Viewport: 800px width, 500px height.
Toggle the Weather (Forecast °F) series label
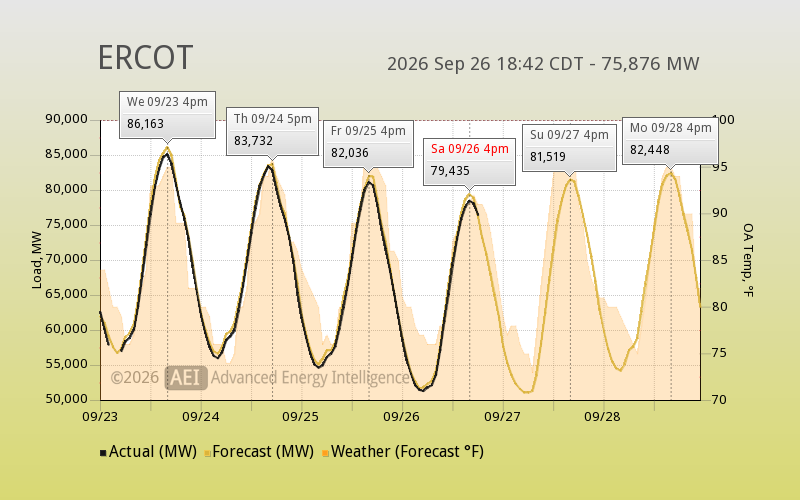407,452
